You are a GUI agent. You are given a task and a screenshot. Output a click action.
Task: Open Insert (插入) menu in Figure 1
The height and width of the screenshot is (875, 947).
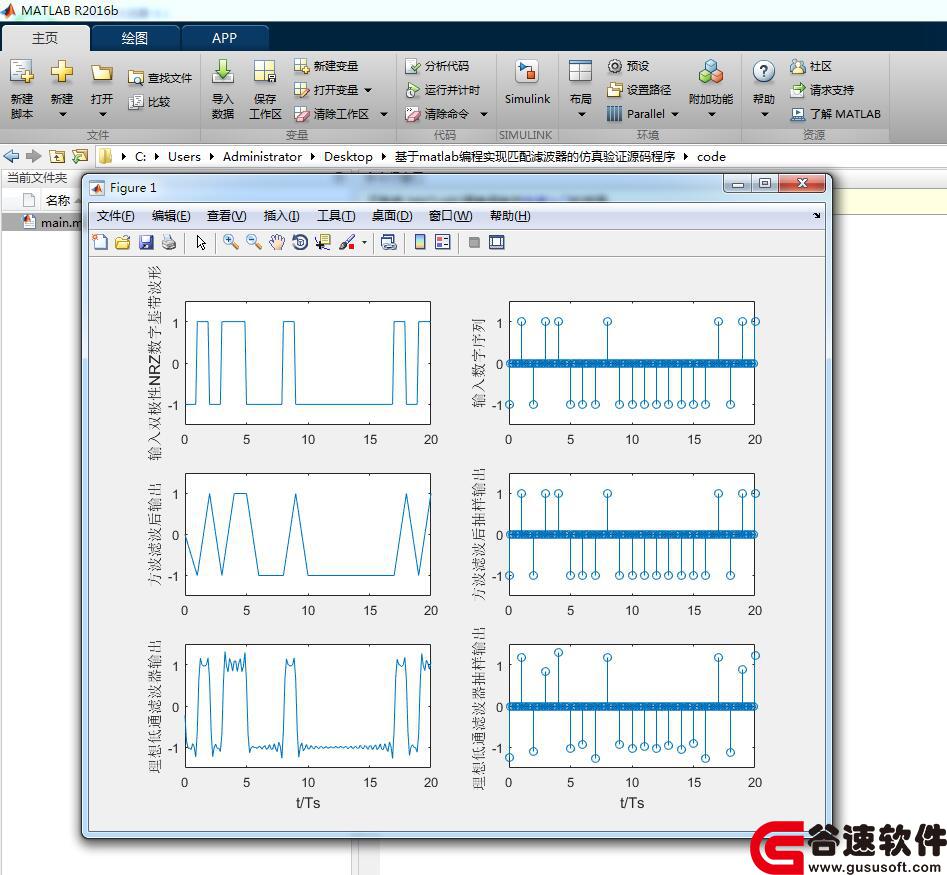pyautogui.click(x=281, y=216)
